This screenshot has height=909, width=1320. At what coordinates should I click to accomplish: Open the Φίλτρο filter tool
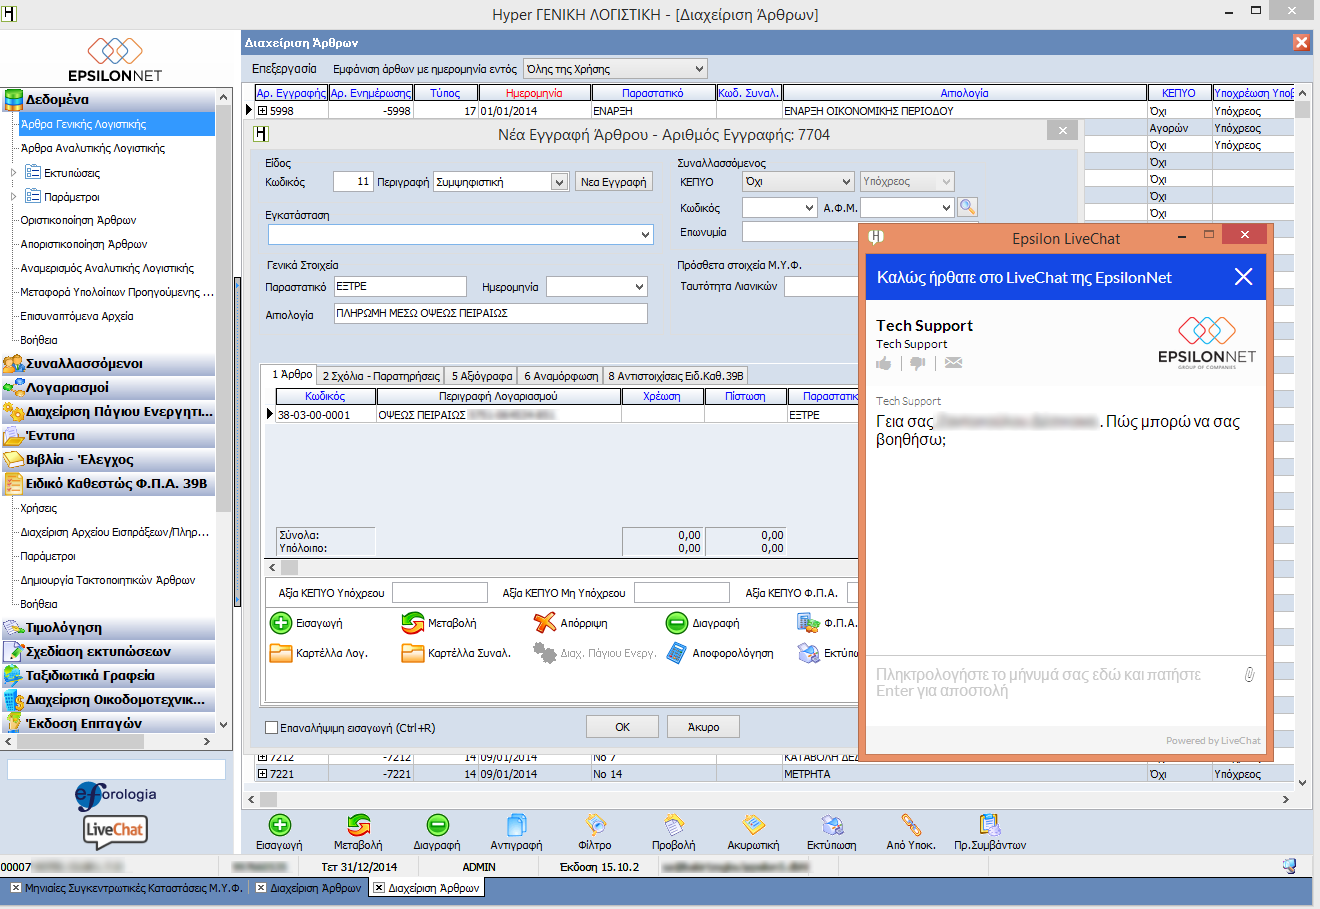pyautogui.click(x=595, y=825)
